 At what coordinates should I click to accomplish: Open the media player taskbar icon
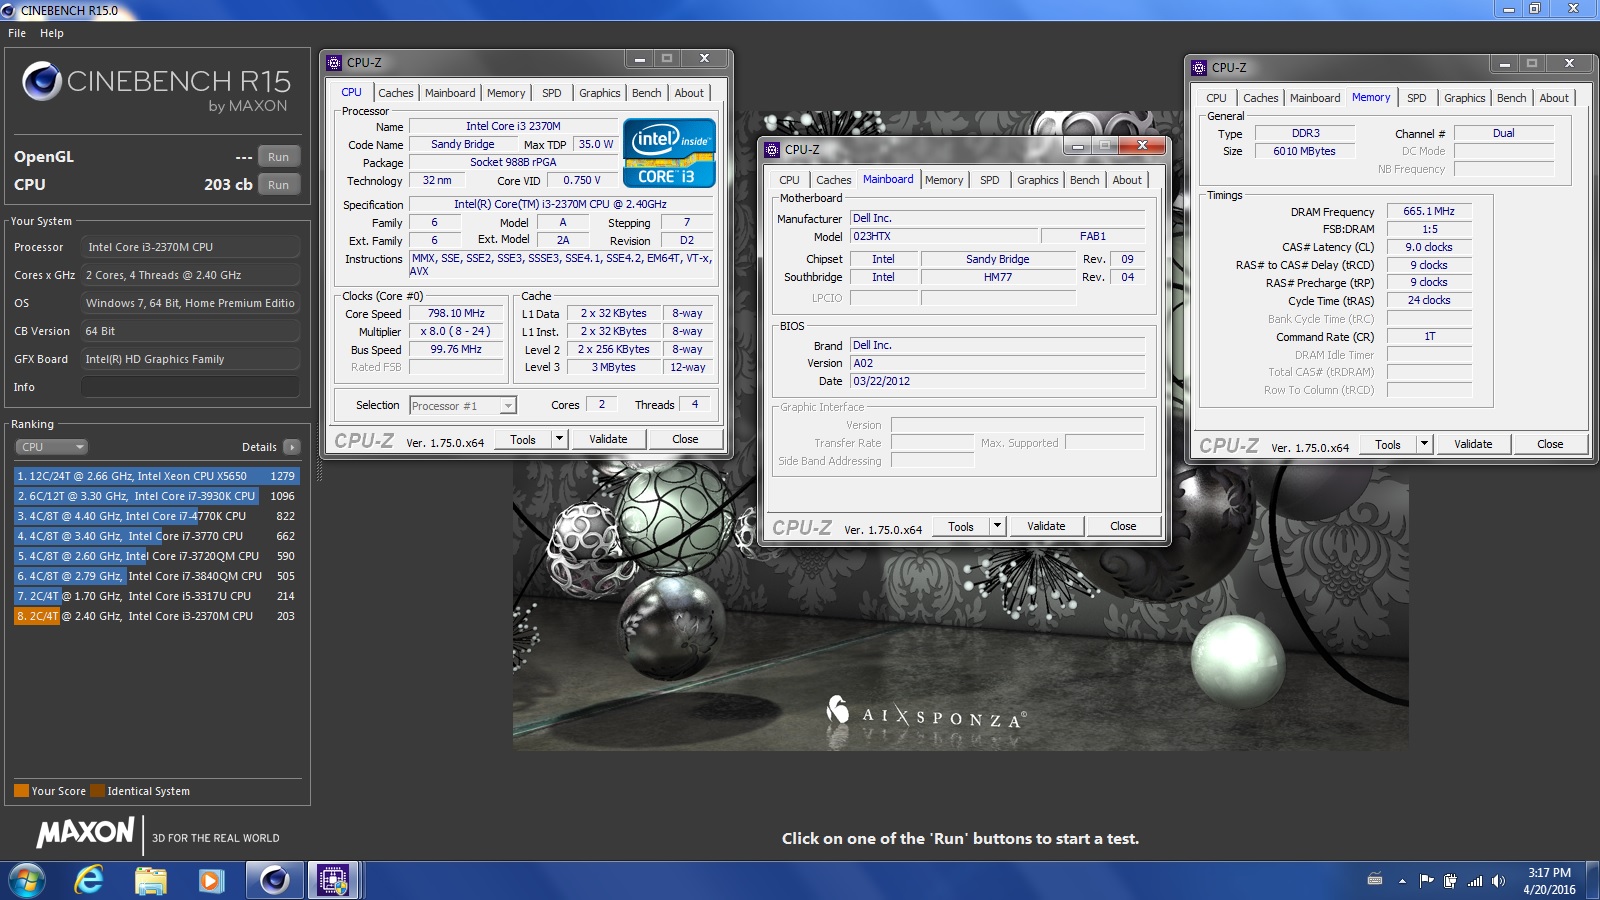point(211,880)
